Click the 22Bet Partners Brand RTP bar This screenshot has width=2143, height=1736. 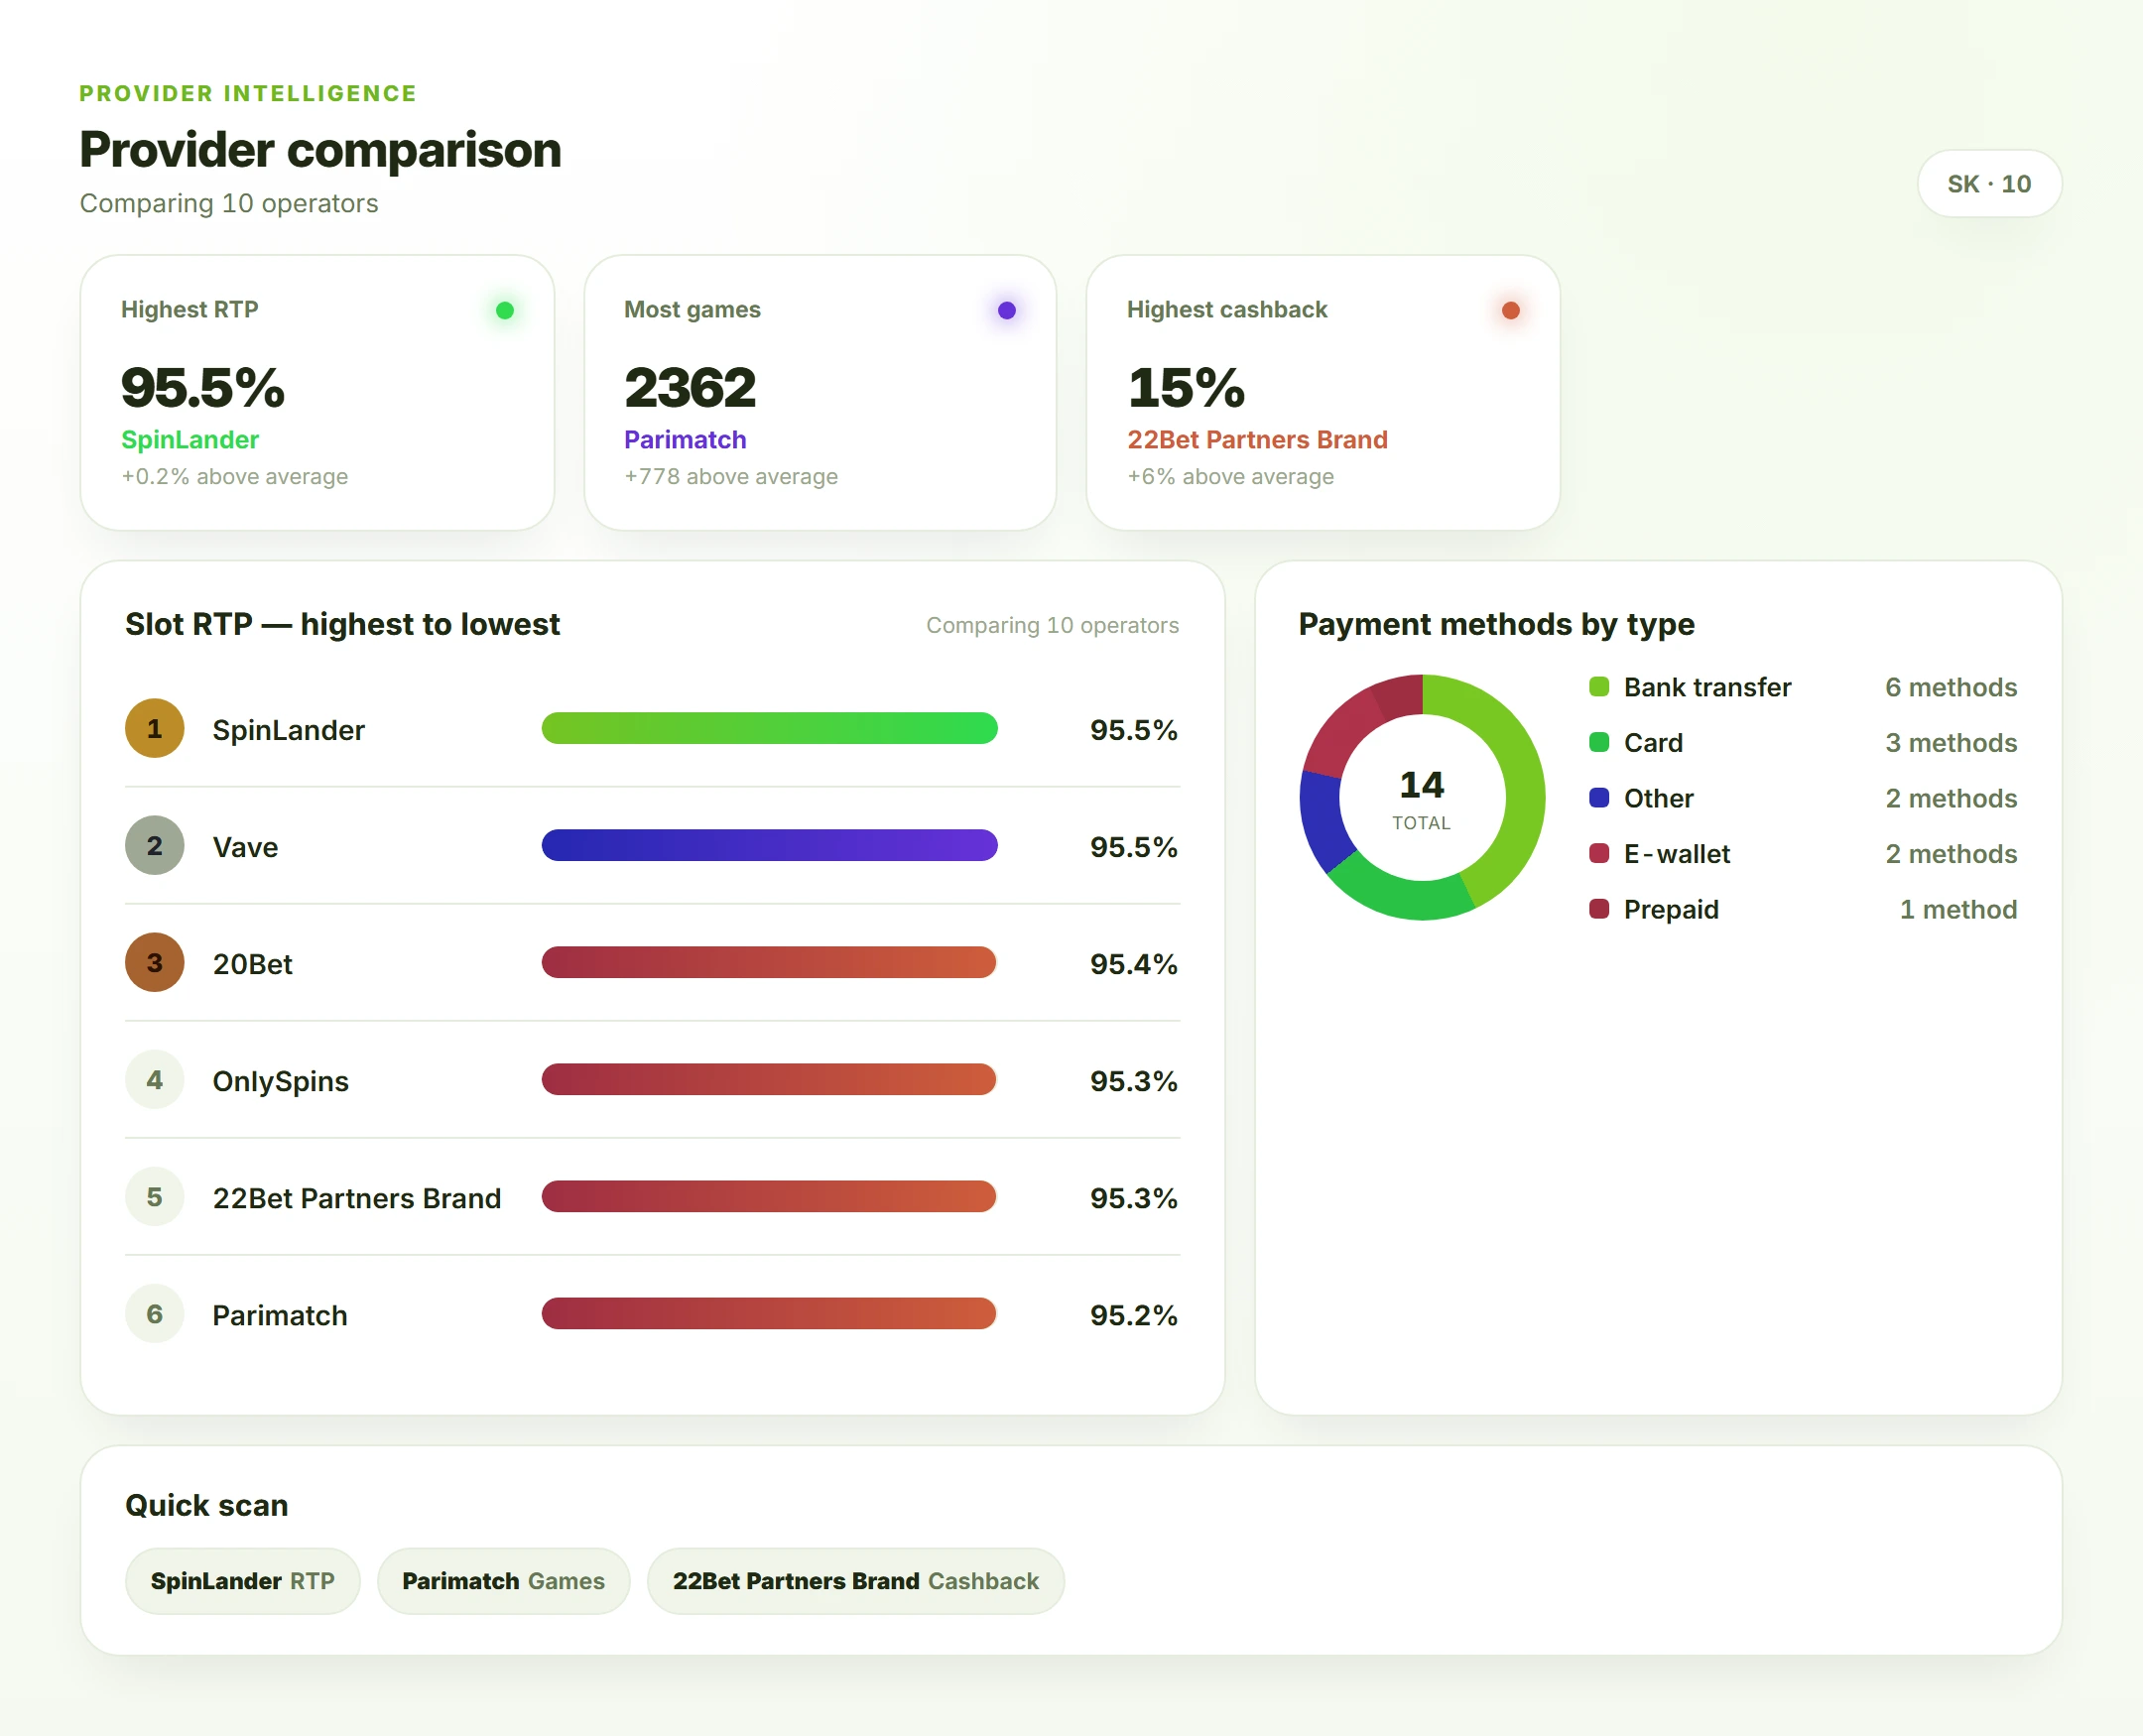(769, 1197)
